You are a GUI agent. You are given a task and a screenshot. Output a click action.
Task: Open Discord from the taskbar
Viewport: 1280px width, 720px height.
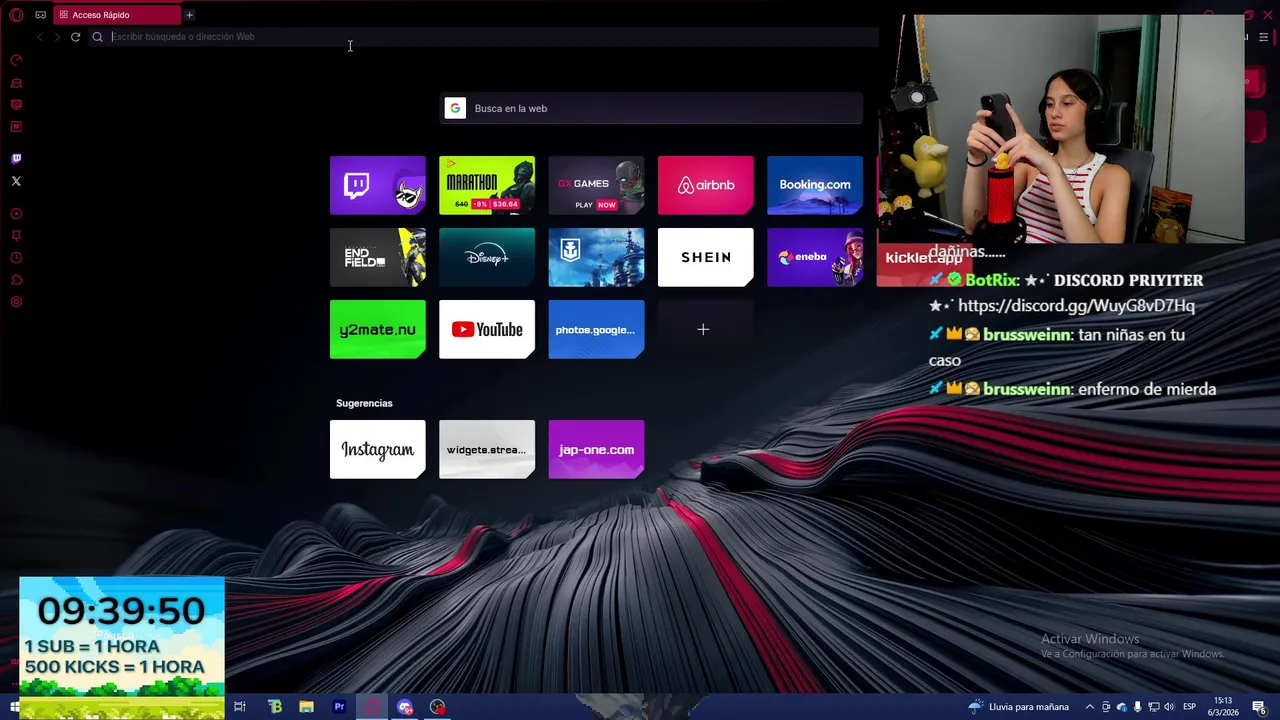[405, 707]
